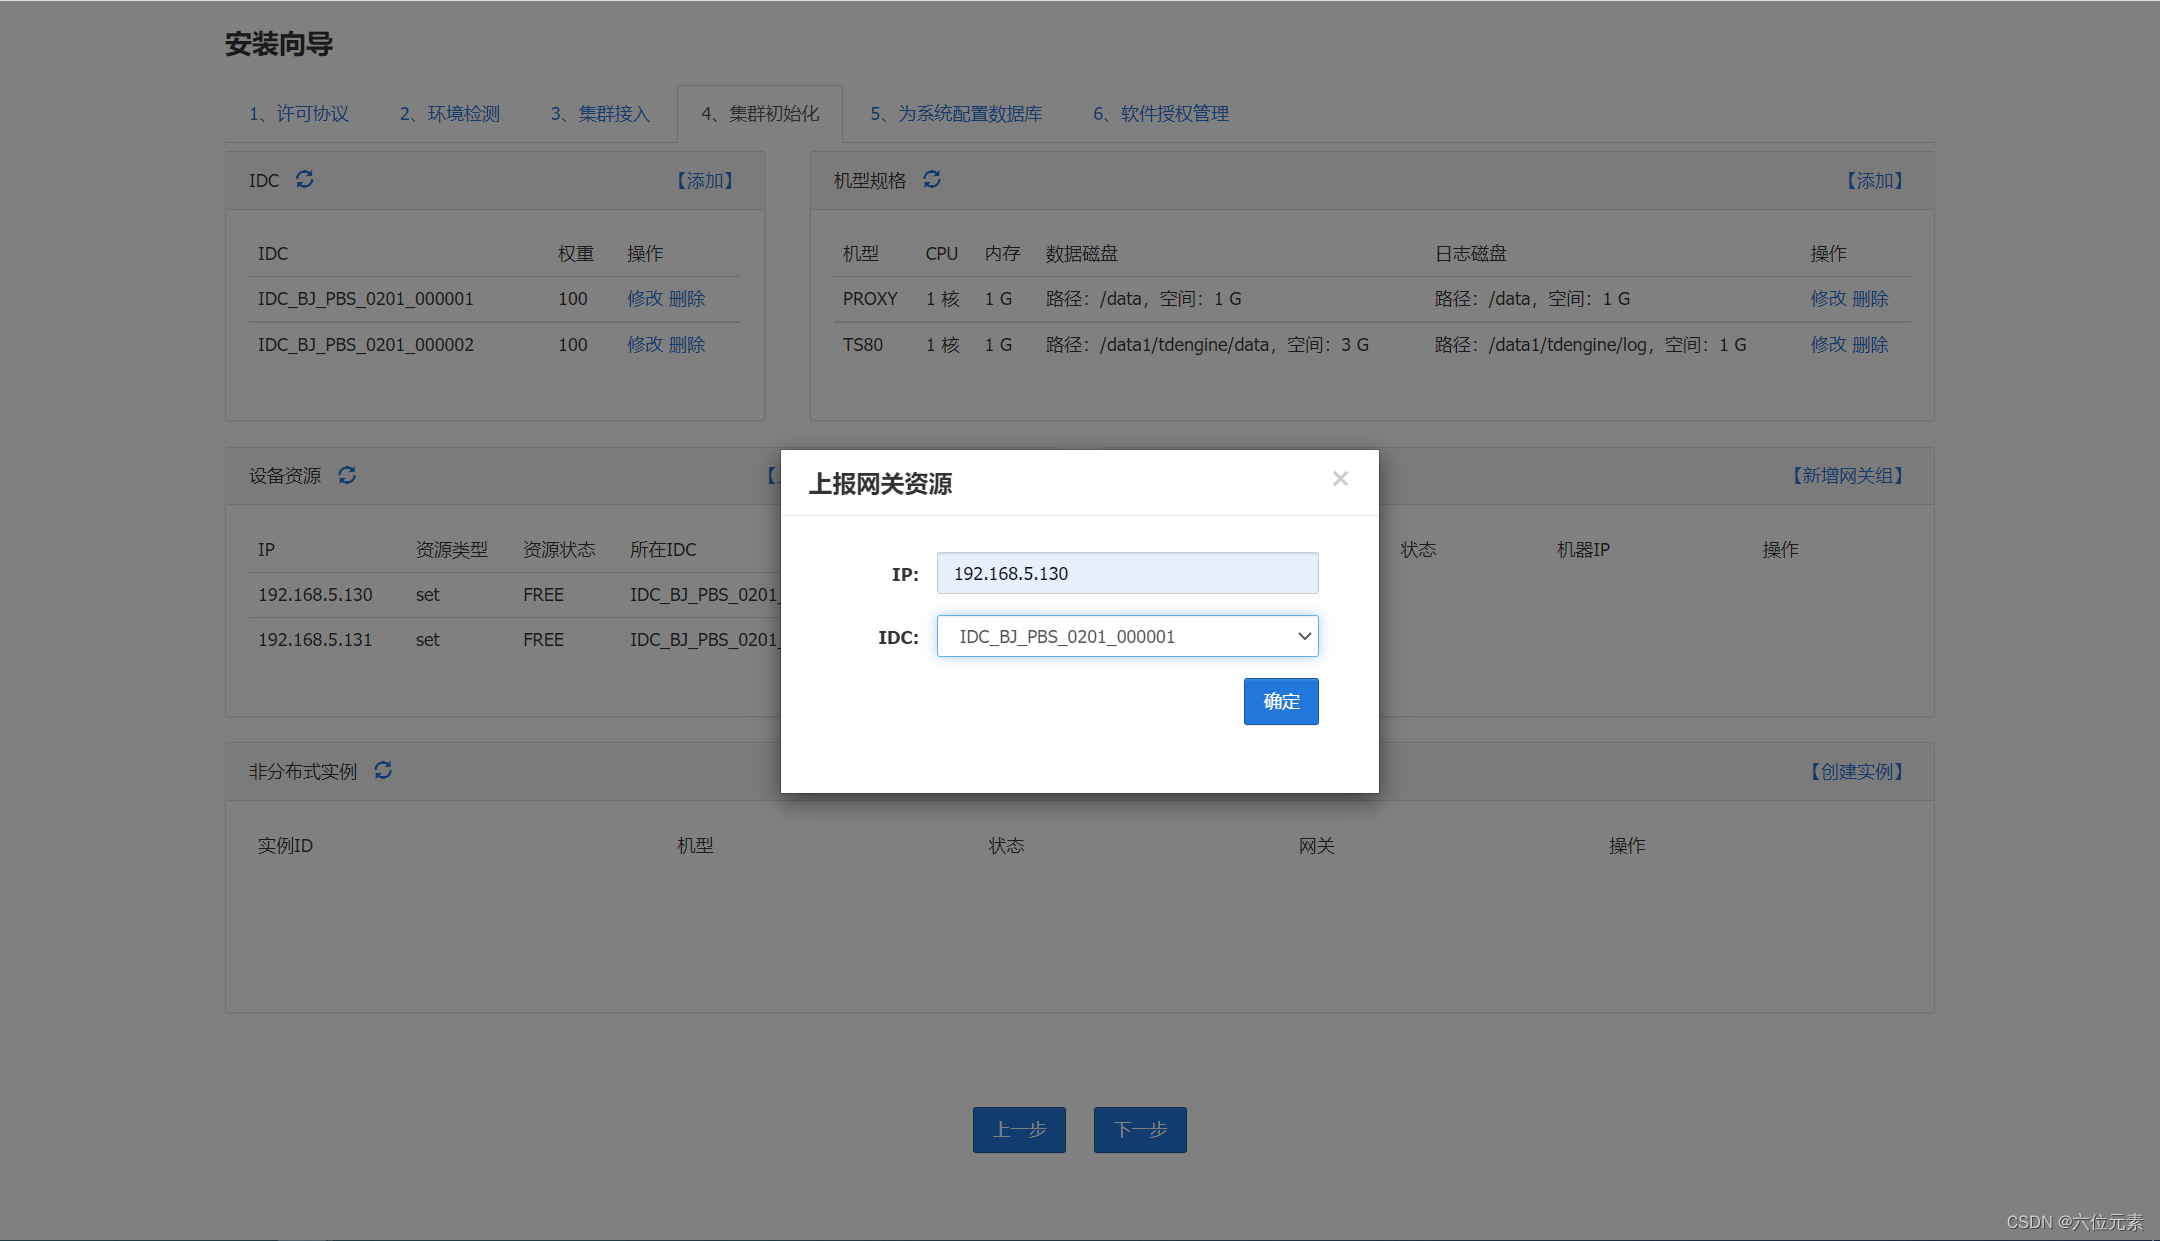Refresh the 设备资源 panel

click(x=347, y=475)
